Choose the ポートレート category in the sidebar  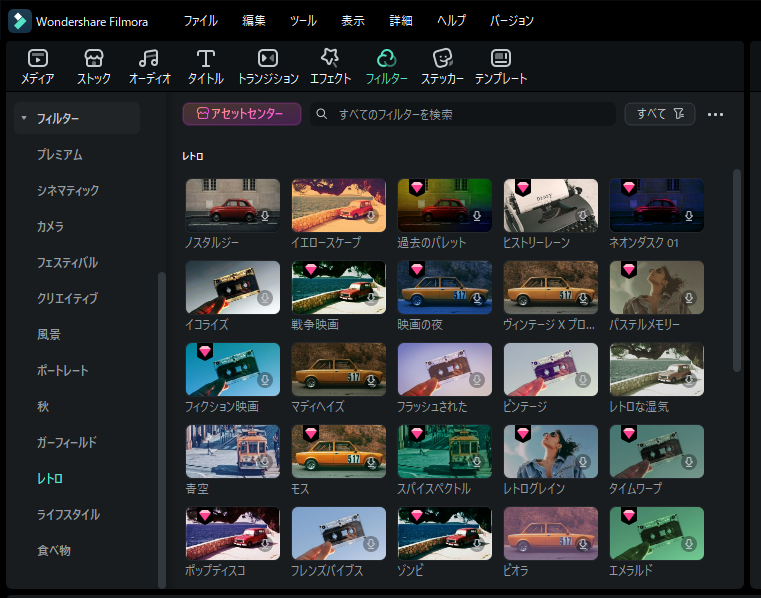tap(63, 371)
